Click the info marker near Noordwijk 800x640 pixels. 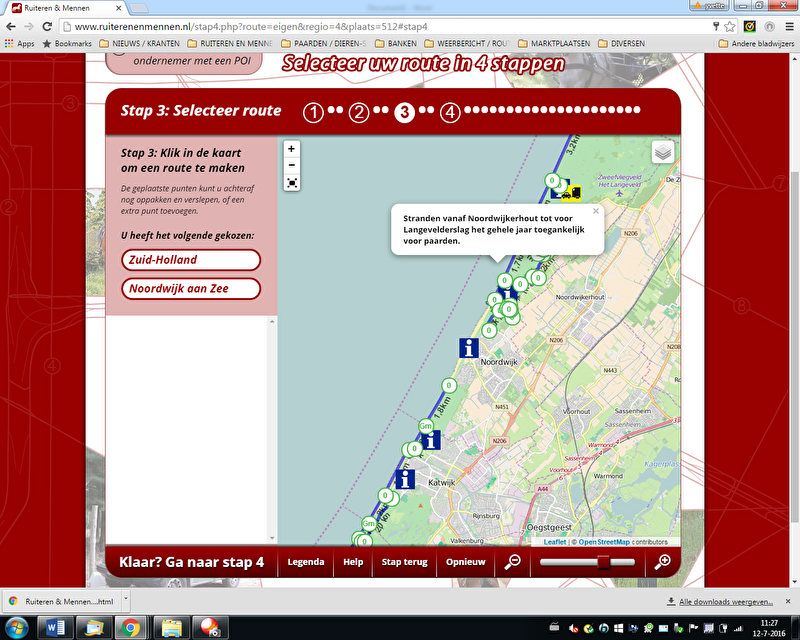click(x=468, y=347)
